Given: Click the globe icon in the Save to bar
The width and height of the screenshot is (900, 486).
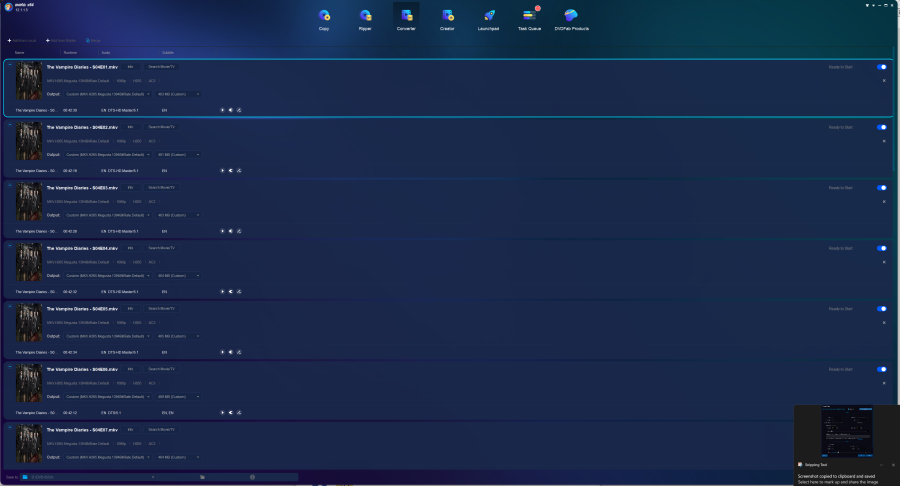Looking at the screenshot, I should tap(252, 477).
